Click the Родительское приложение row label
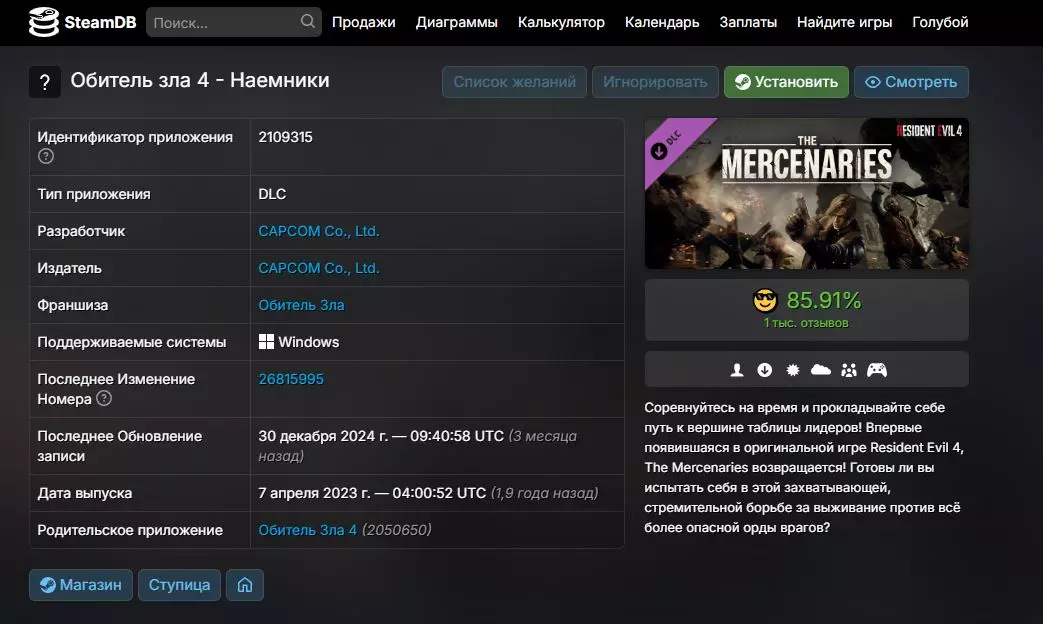1043x624 pixels. tap(130, 530)
